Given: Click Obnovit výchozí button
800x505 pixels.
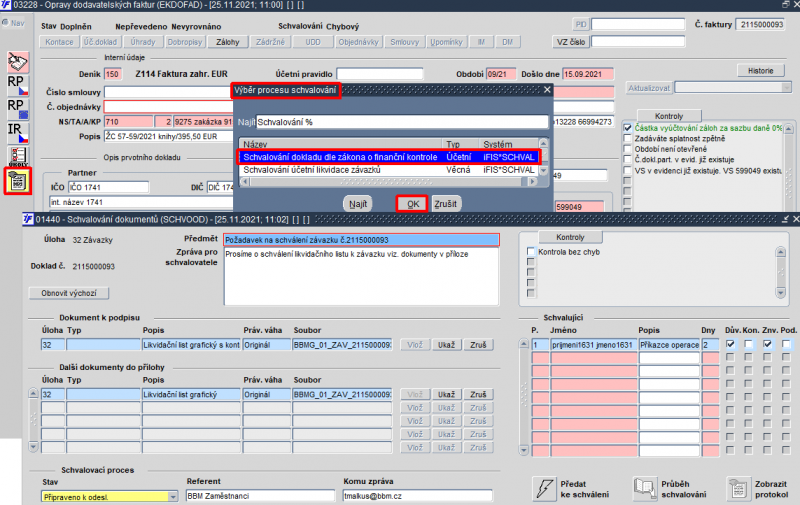Looking at the screenshot, I should click(x=69, y=293).
